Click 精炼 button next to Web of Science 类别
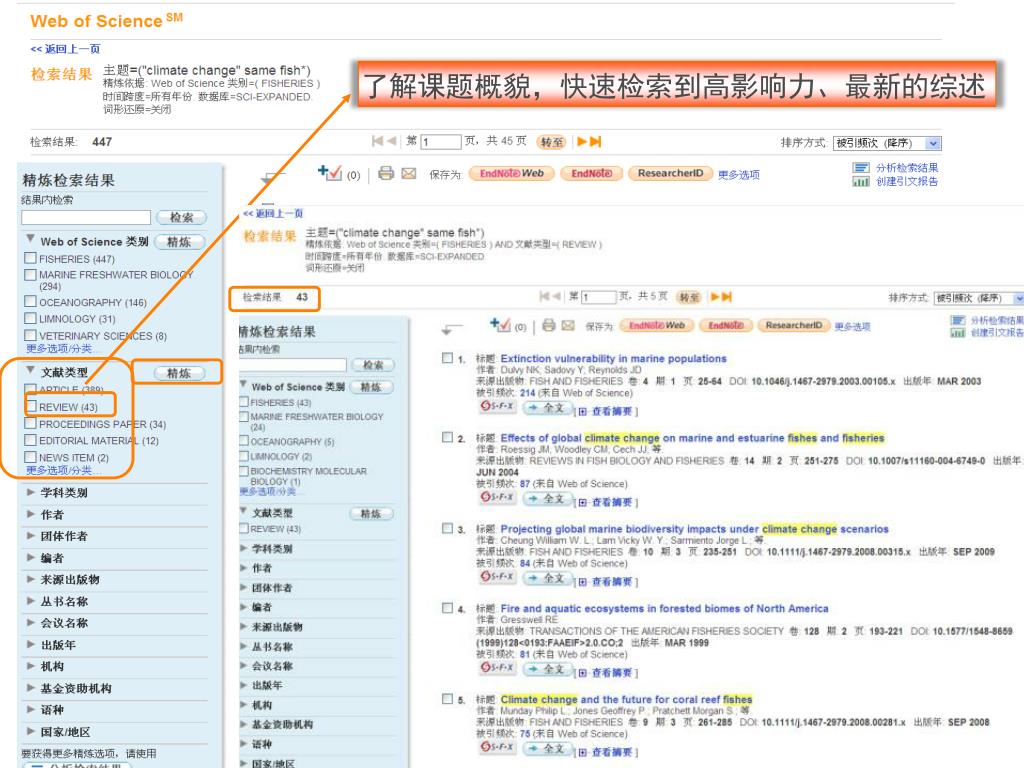 pyautogui.click(x=179, y=242)
